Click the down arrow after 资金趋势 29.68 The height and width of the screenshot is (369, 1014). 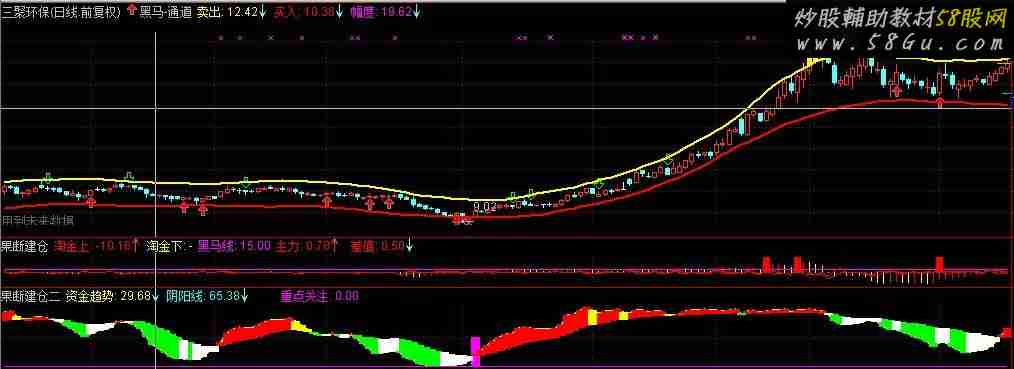tap(156, 296)
